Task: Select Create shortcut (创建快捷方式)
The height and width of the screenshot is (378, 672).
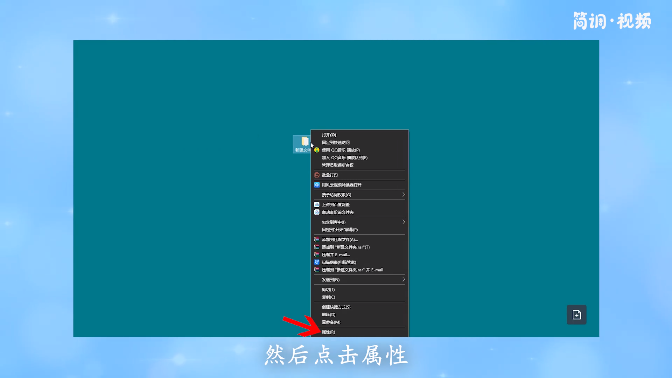Action: click(x=336, y=307)
